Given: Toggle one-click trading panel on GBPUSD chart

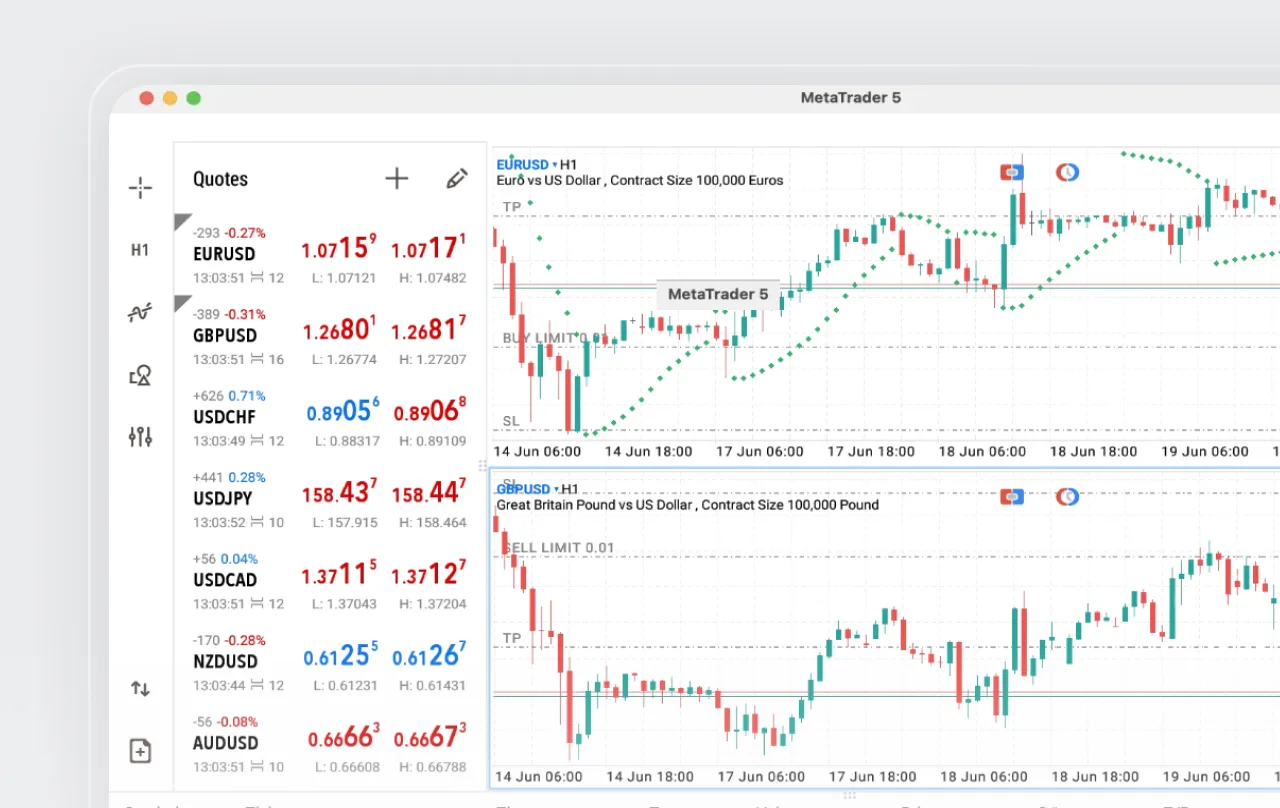Looking at the screenshot, I should 1012,496.
